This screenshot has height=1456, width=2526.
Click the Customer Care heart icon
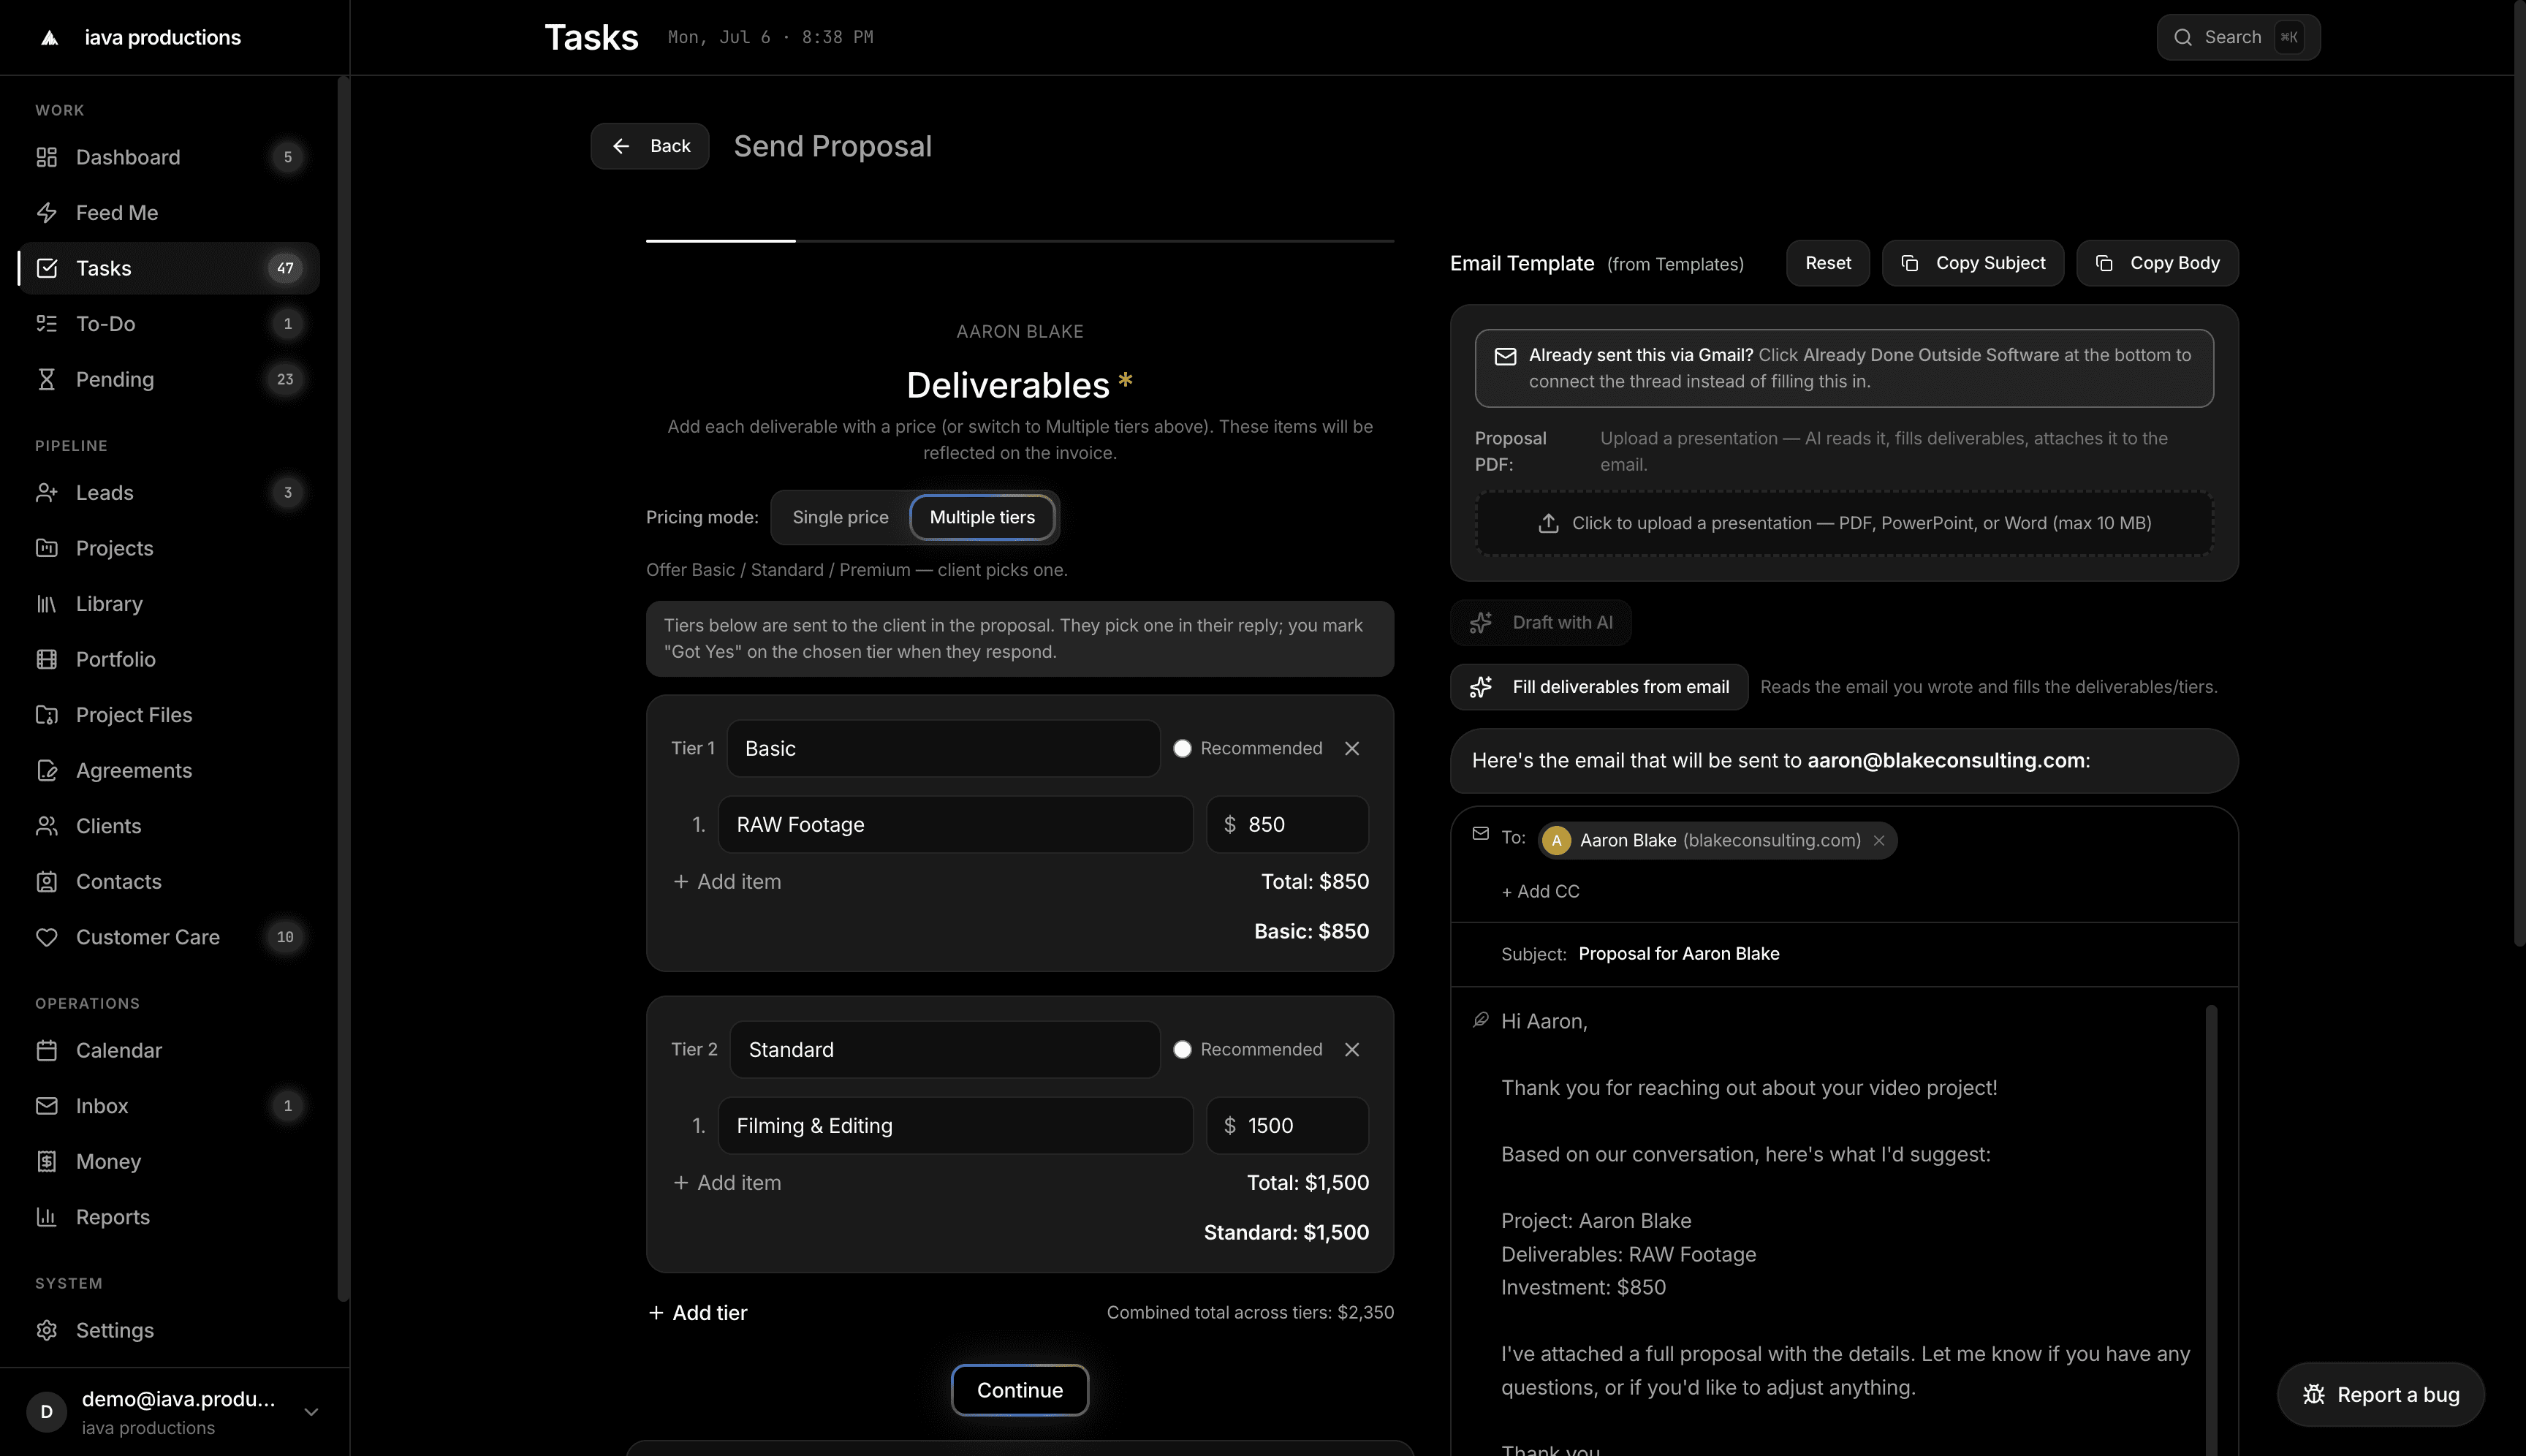click(46, 937)
